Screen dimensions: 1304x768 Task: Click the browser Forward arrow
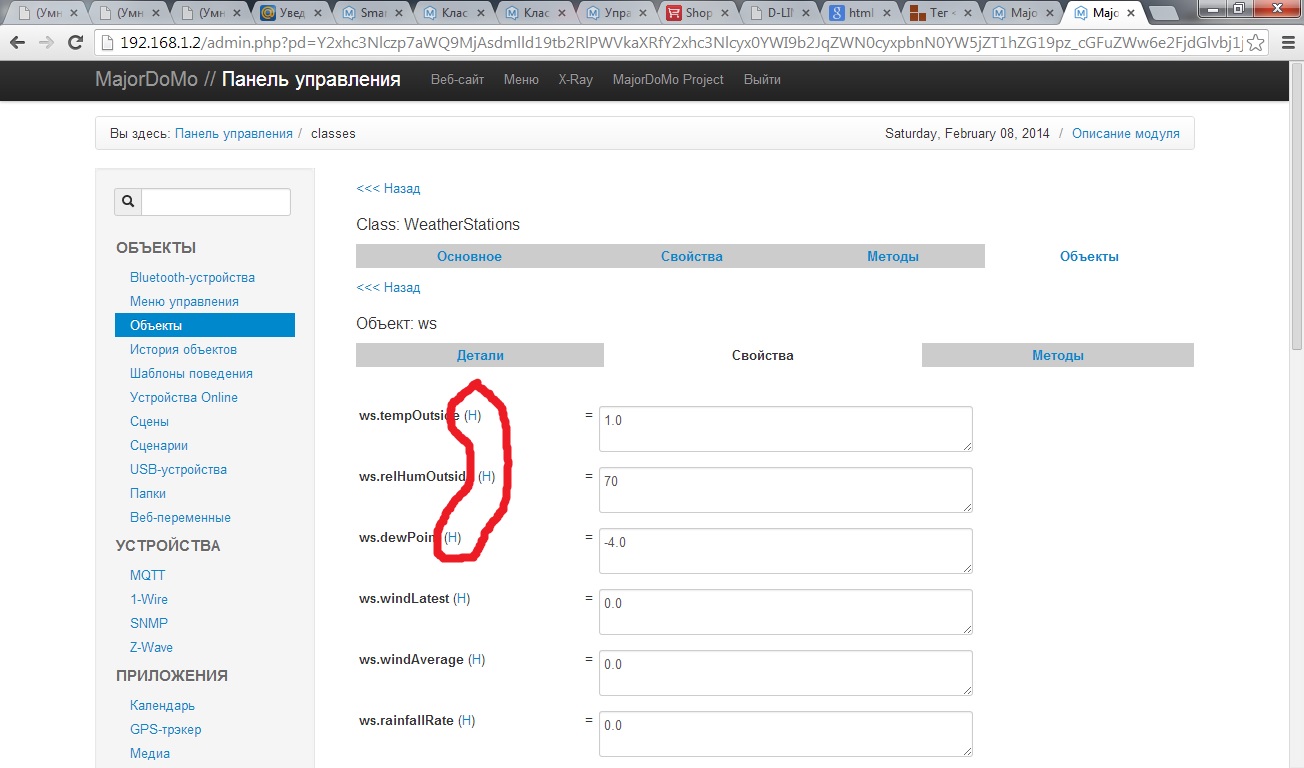[46, 44]
